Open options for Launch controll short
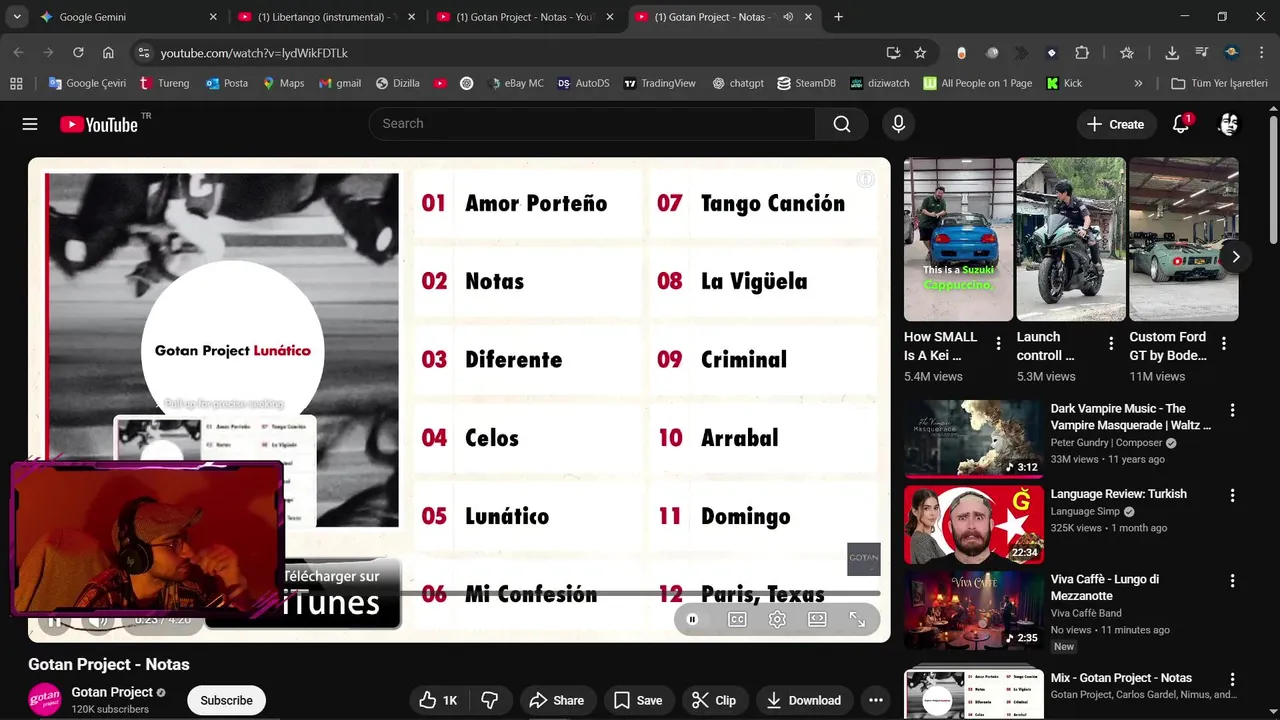The image size is (1280, 720). click(x=1111, y=344)
